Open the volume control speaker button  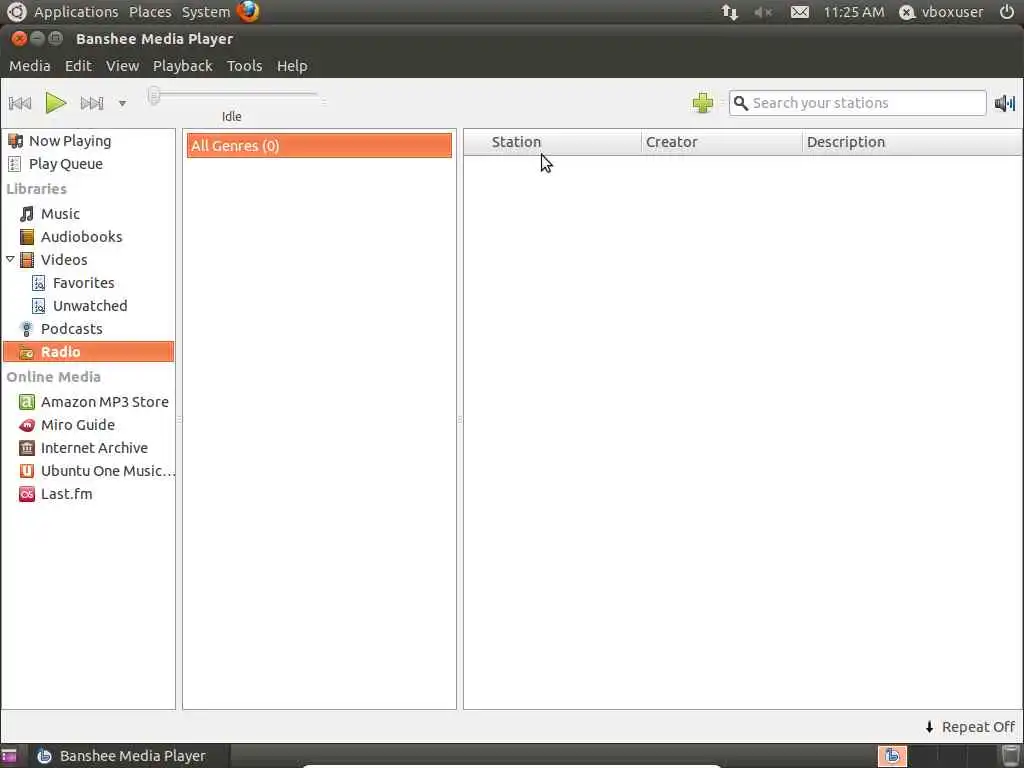coord(1005,103)
